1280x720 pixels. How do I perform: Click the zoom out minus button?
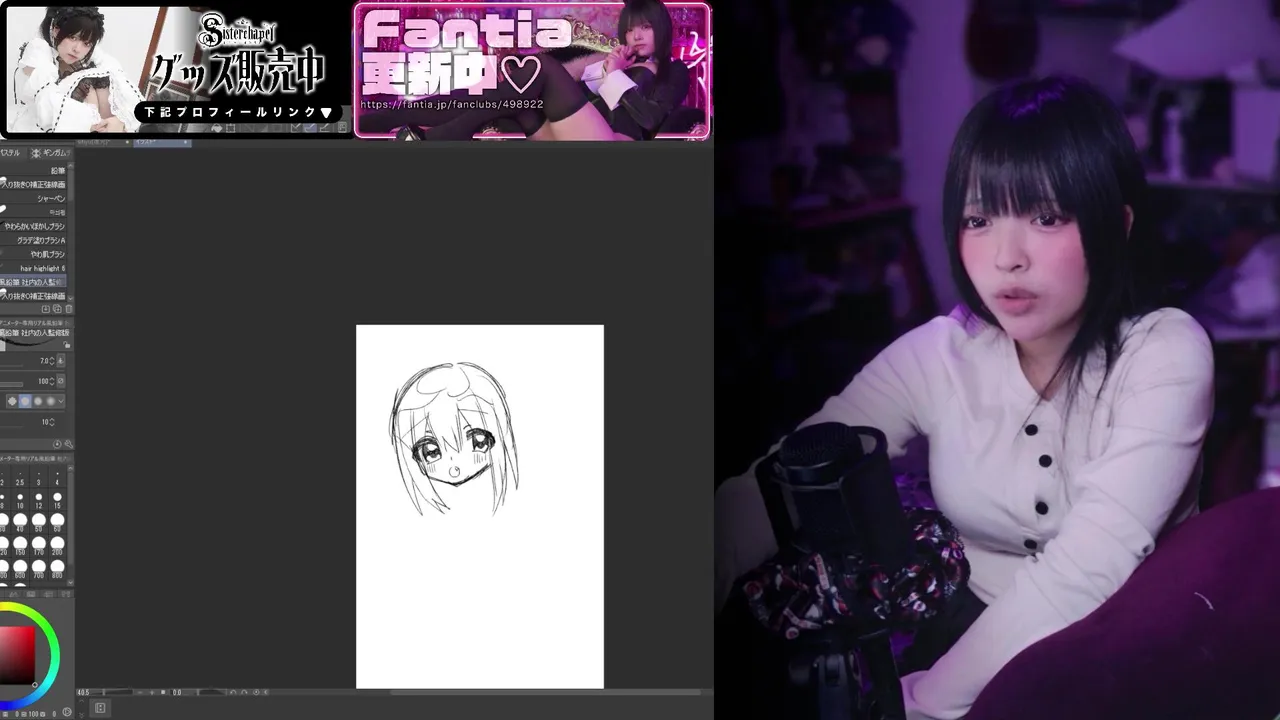coord(140,692)
